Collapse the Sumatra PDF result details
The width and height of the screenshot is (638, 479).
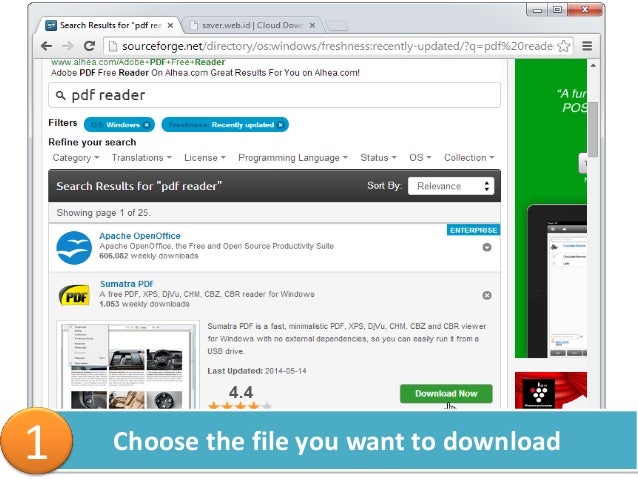487,295
